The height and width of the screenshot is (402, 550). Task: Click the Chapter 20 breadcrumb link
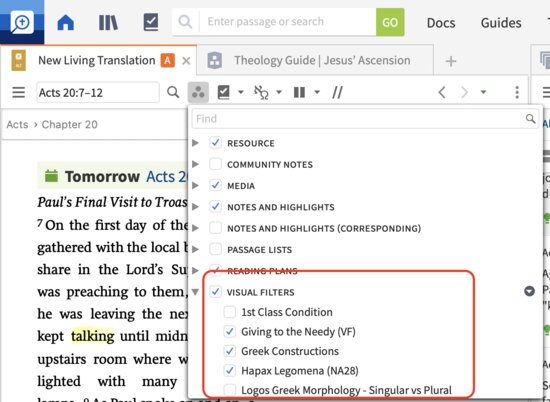tap(69, 125)
